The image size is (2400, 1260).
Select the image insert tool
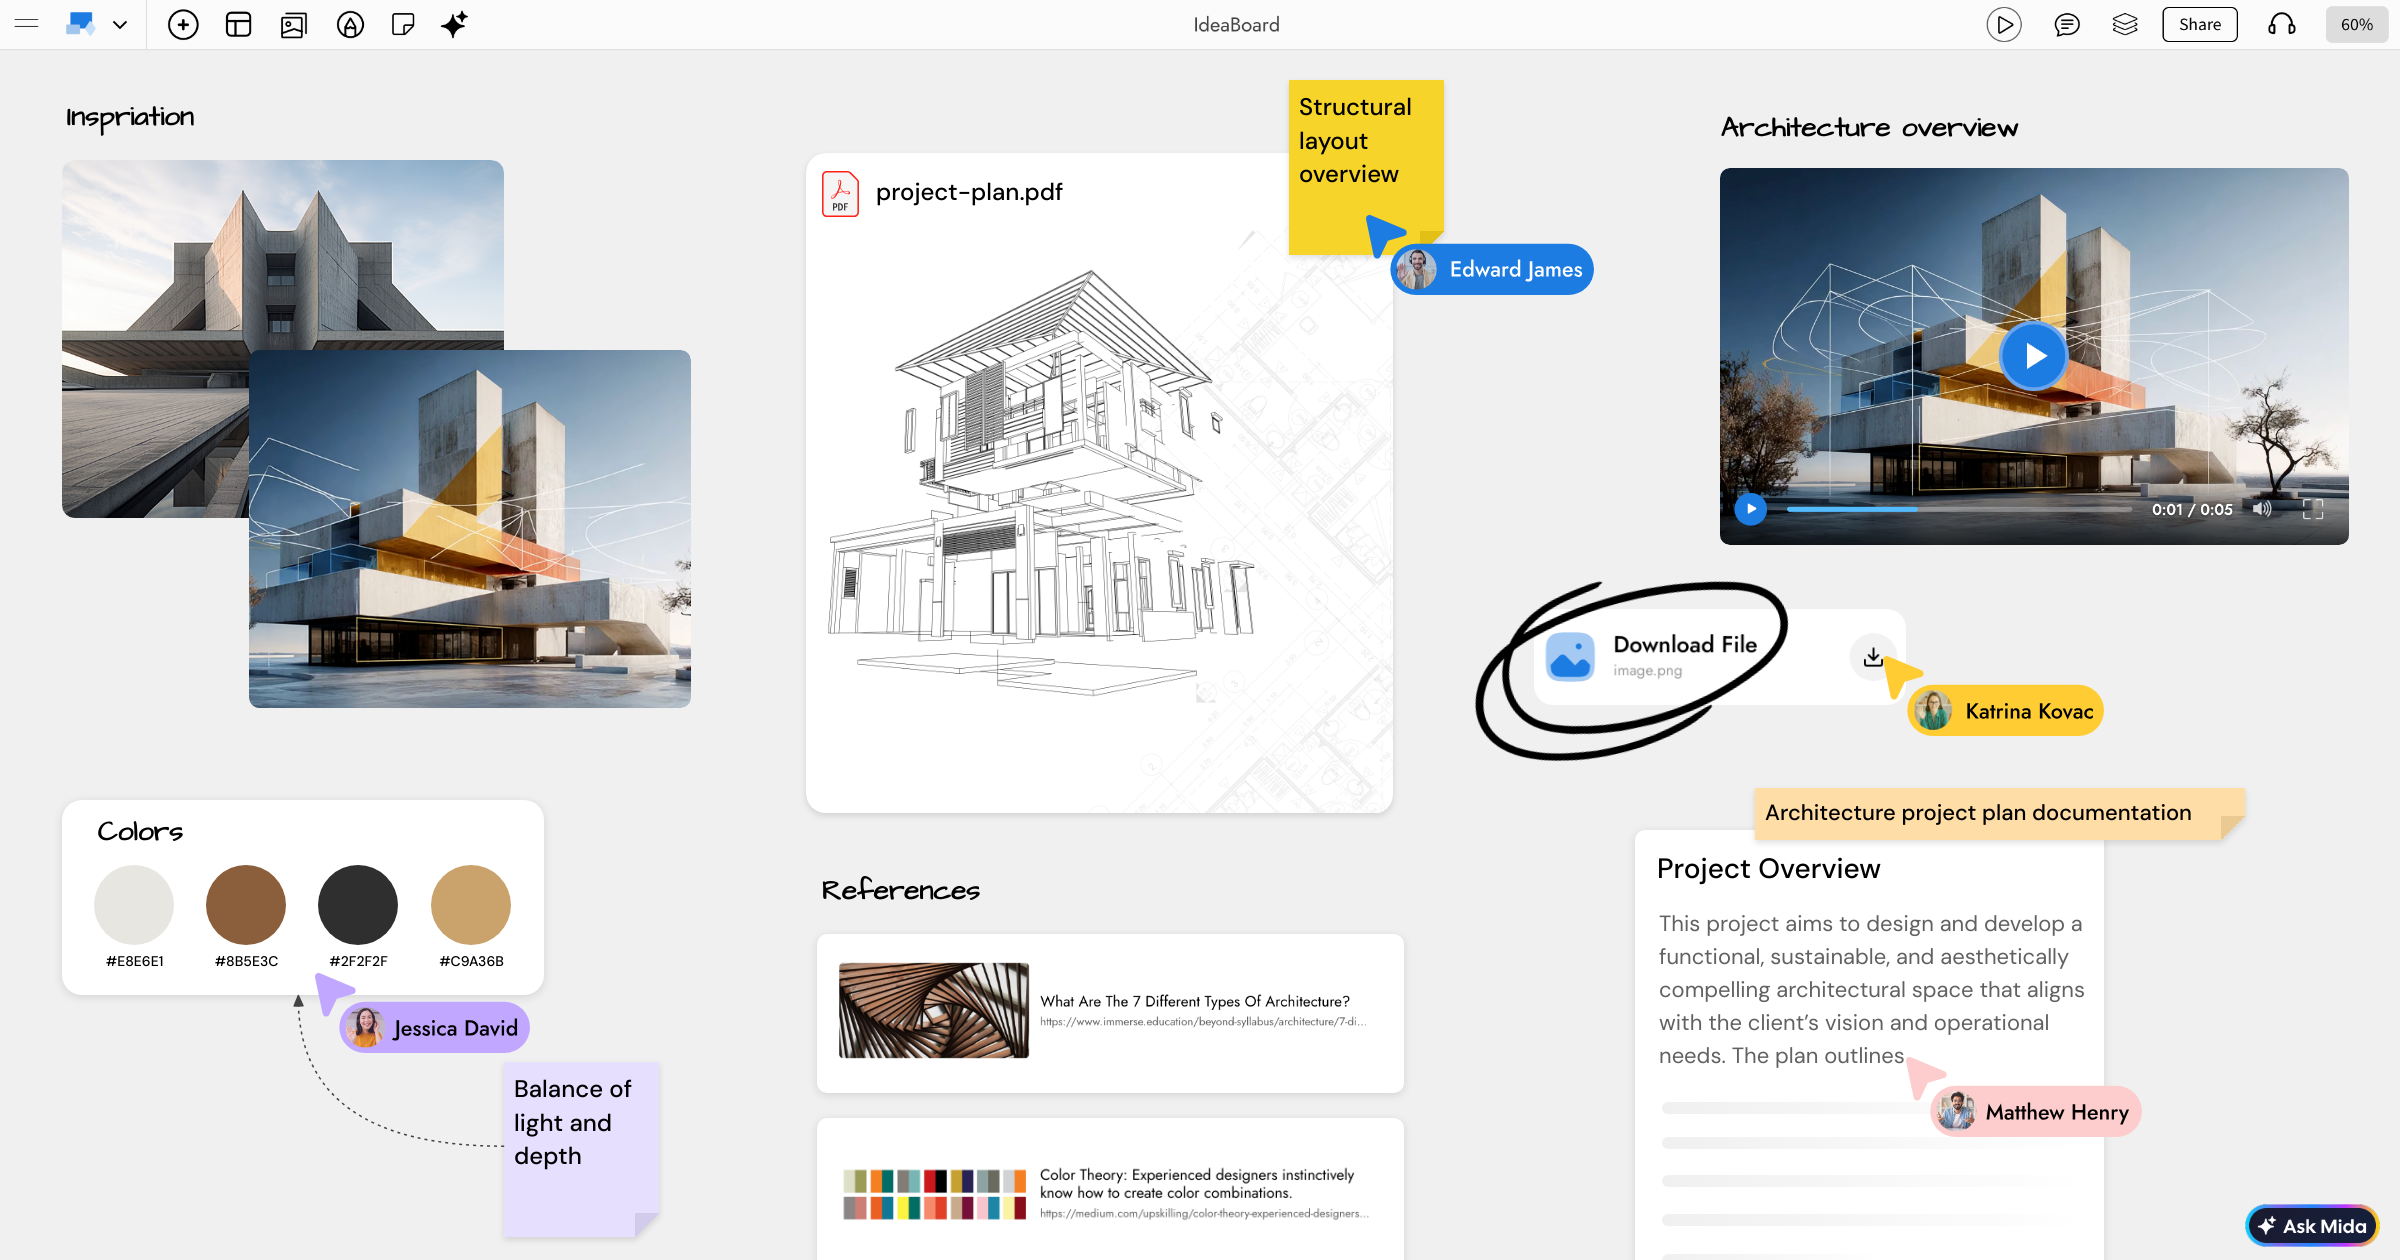point(294,24)
